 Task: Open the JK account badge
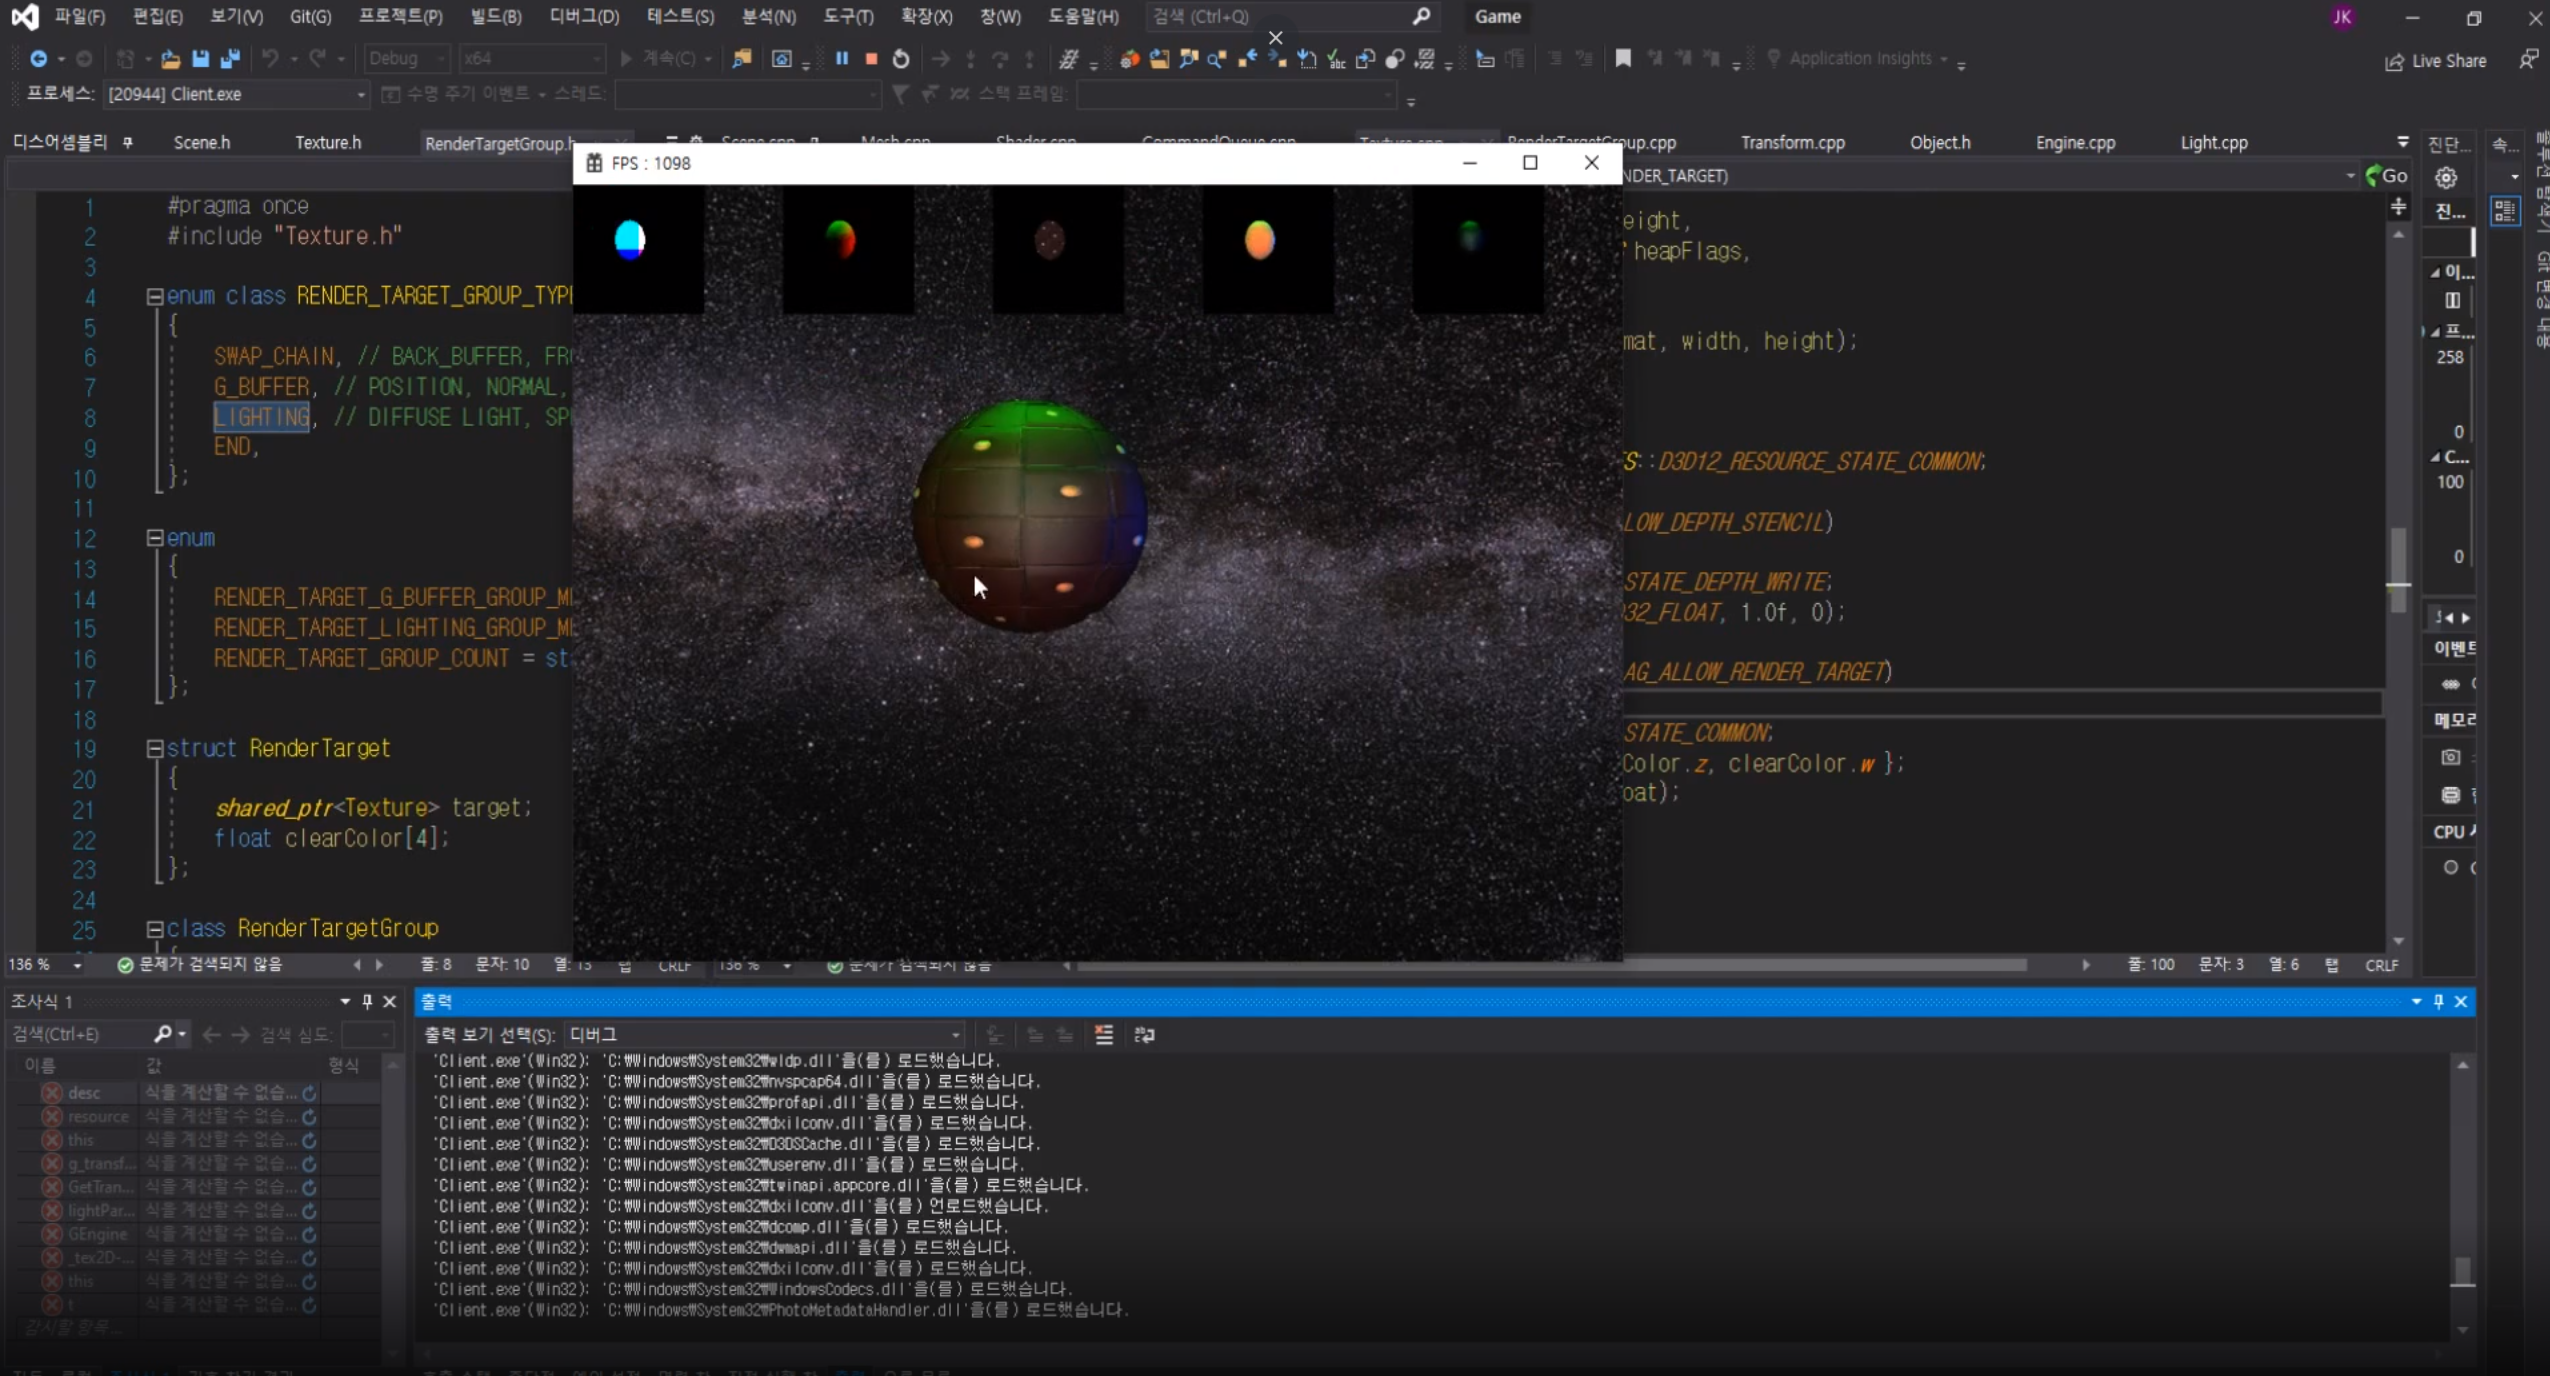[2342, 17]
